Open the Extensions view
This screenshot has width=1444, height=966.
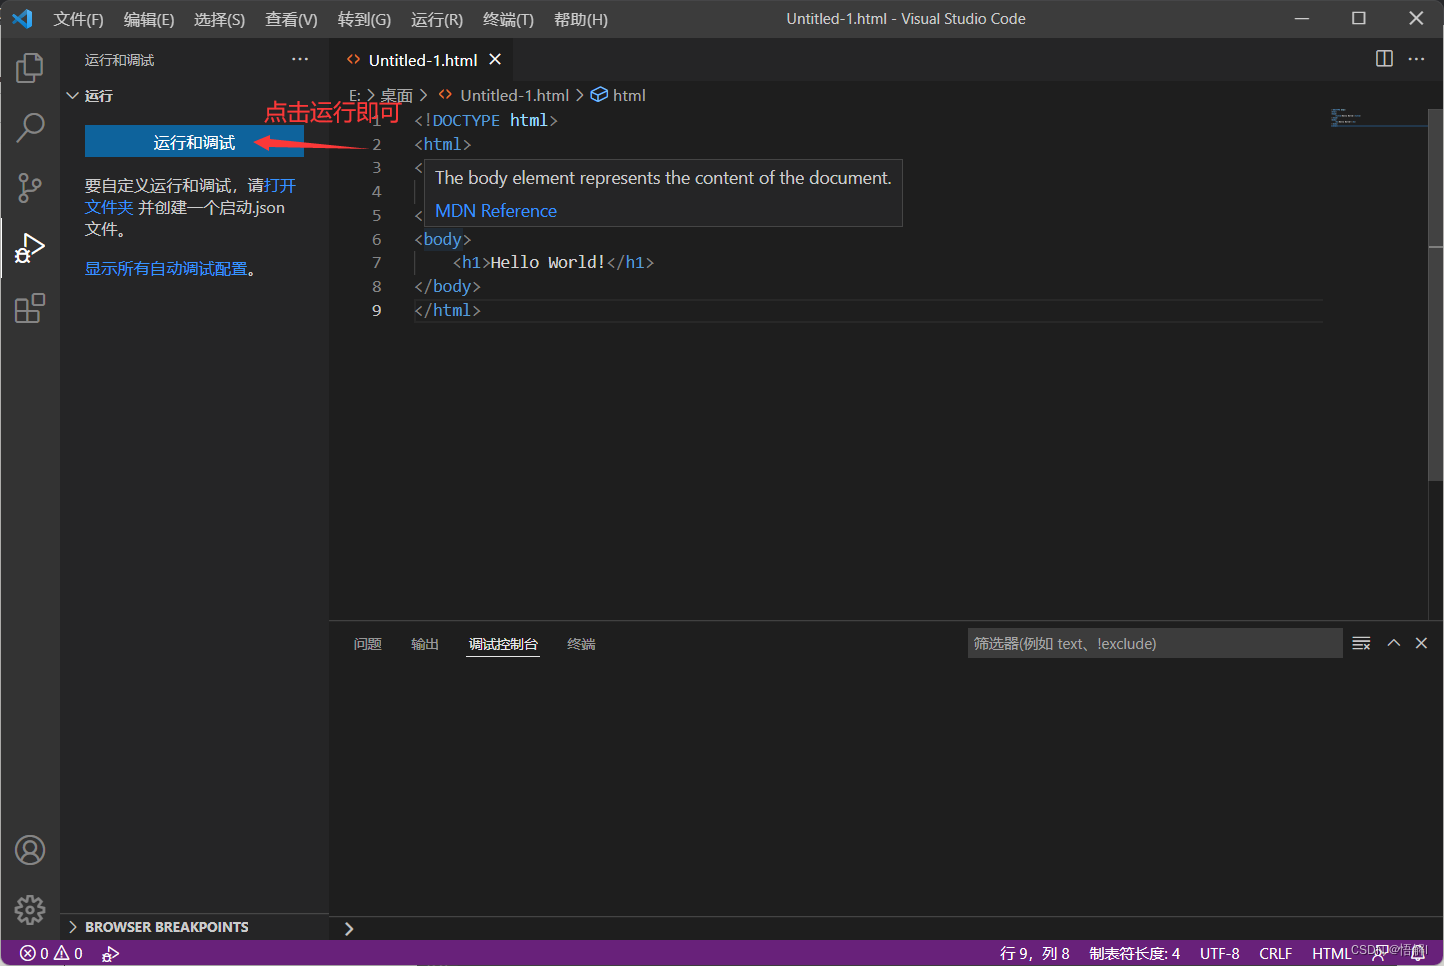pos(30,308)
